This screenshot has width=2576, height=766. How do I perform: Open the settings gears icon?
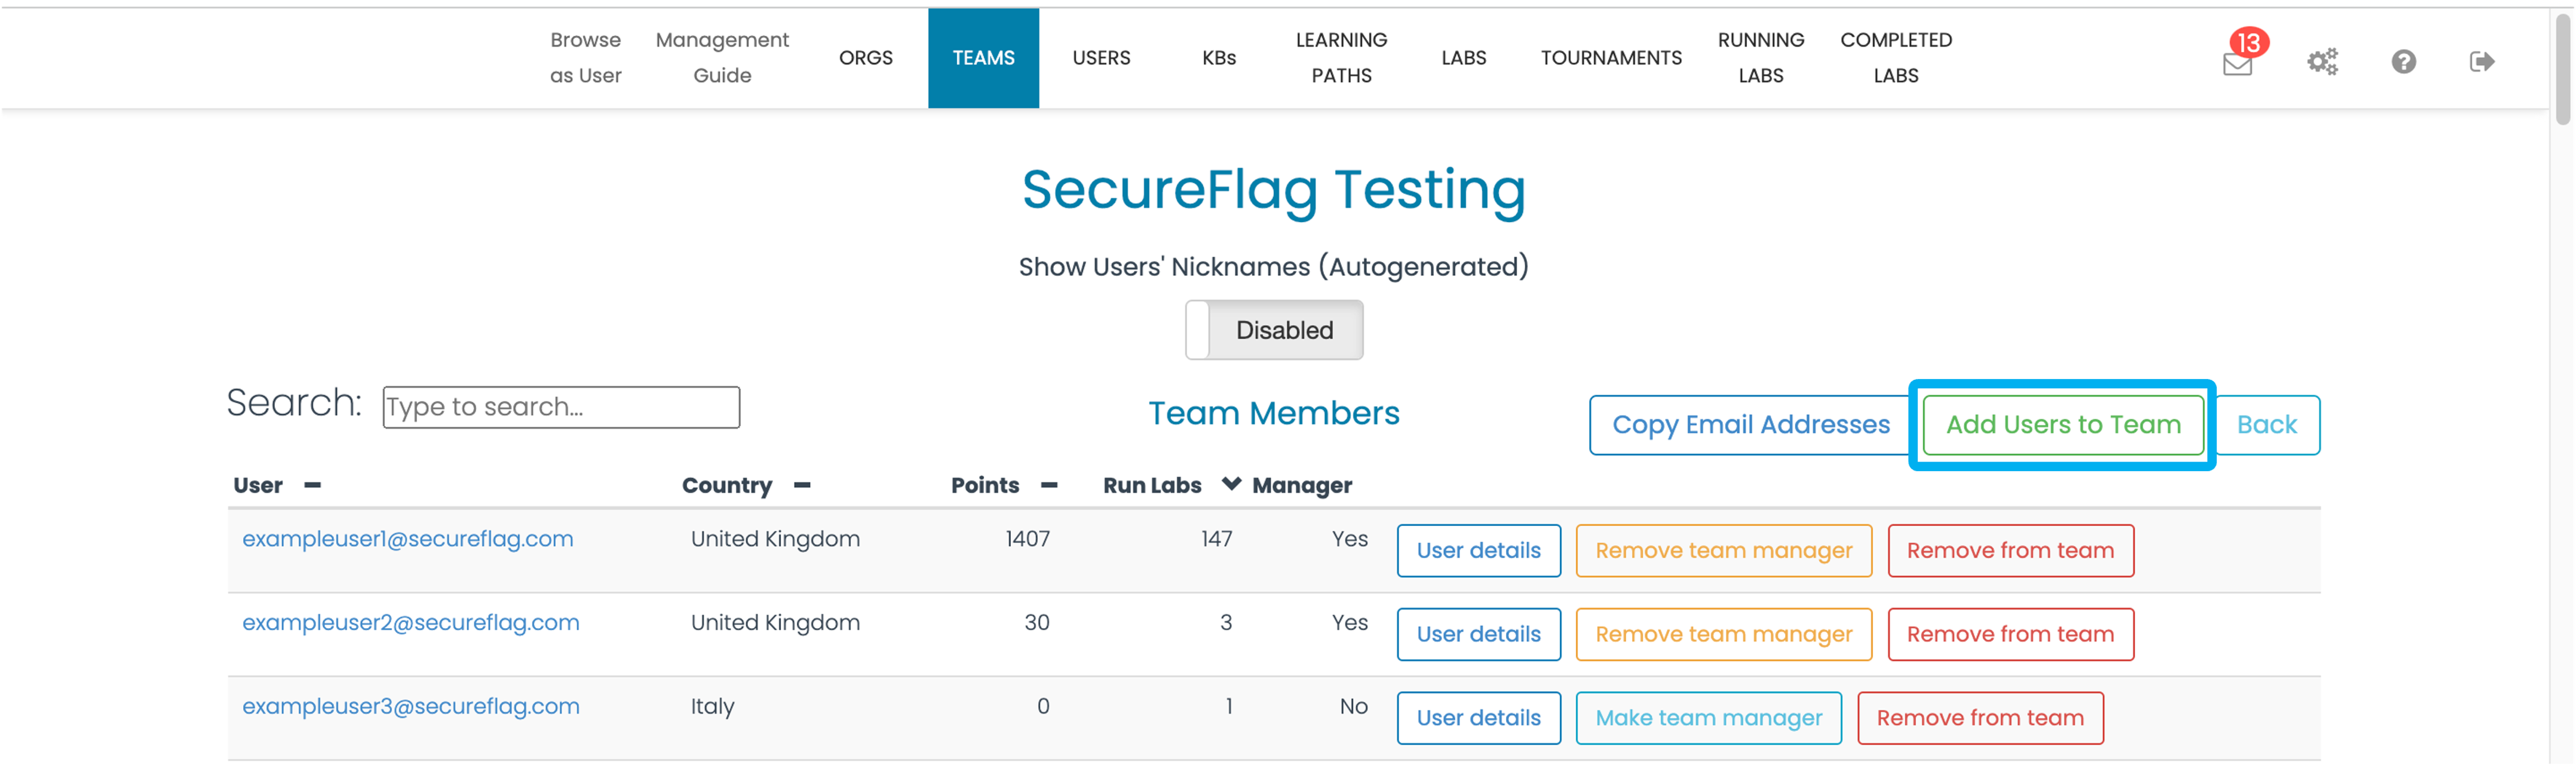2322,62
